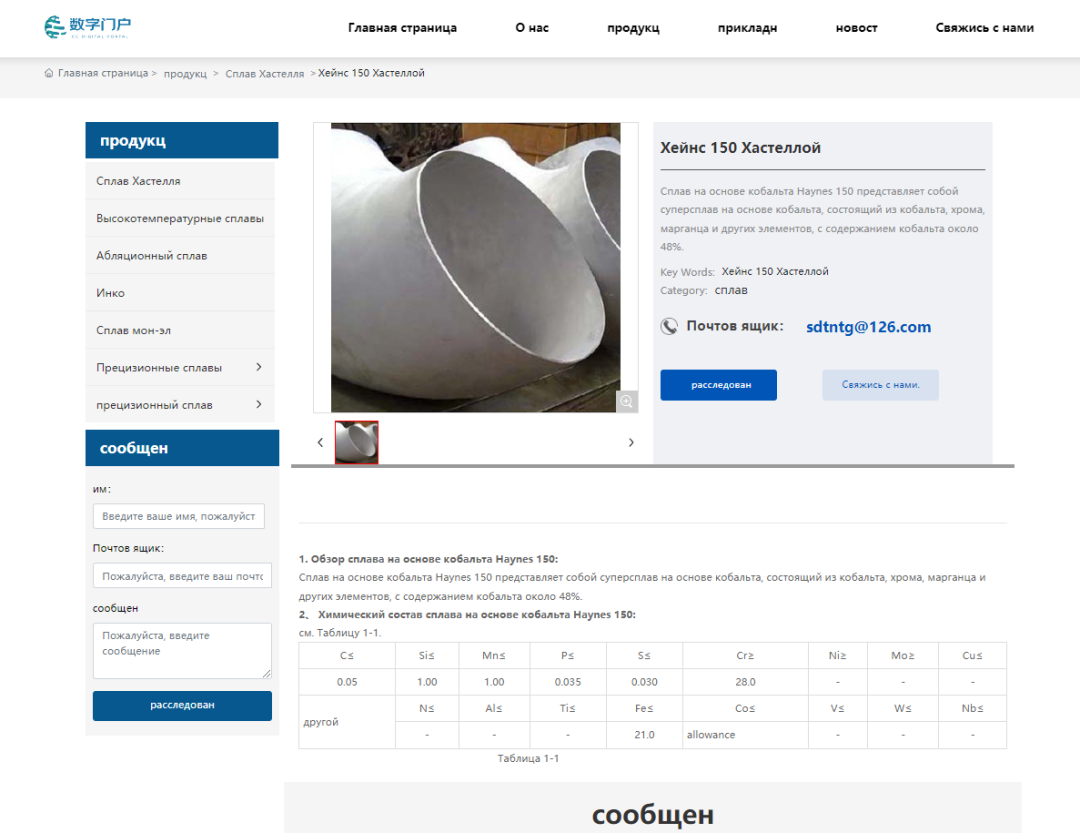Open Главная страница in the top navigation

coord(402,28)
